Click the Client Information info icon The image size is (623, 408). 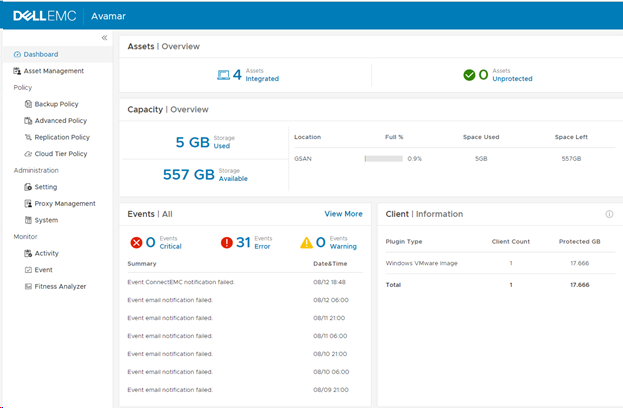(x=609, y=214)
